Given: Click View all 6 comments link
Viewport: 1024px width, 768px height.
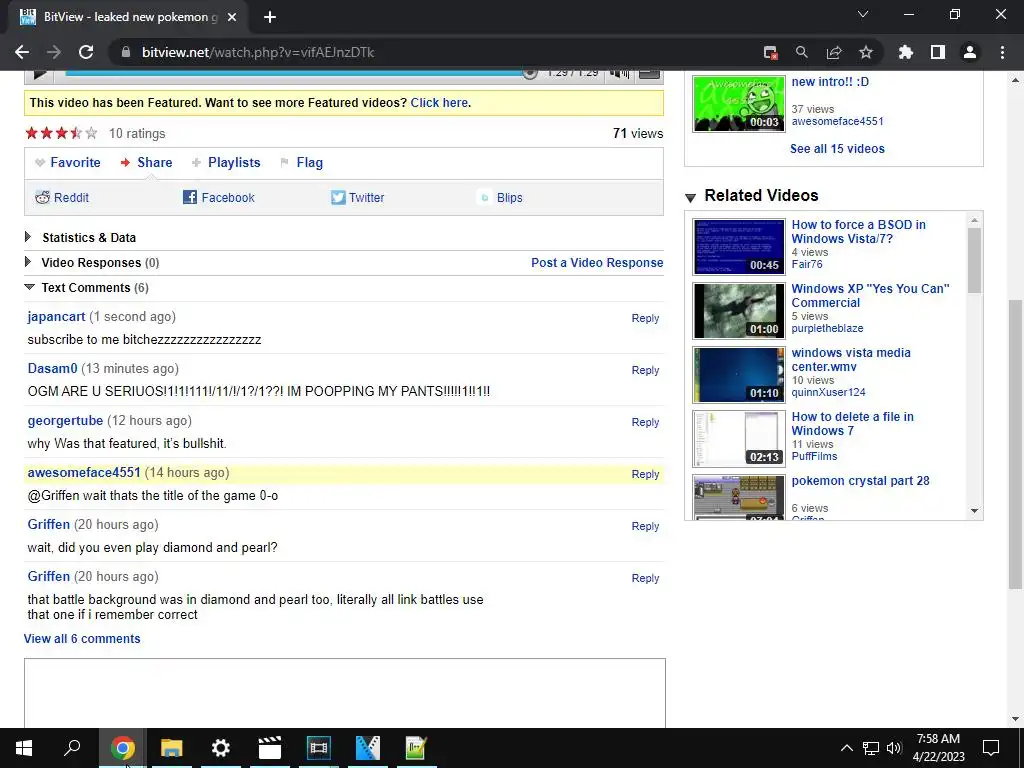Looking at the screenshot, I should 82,639.
